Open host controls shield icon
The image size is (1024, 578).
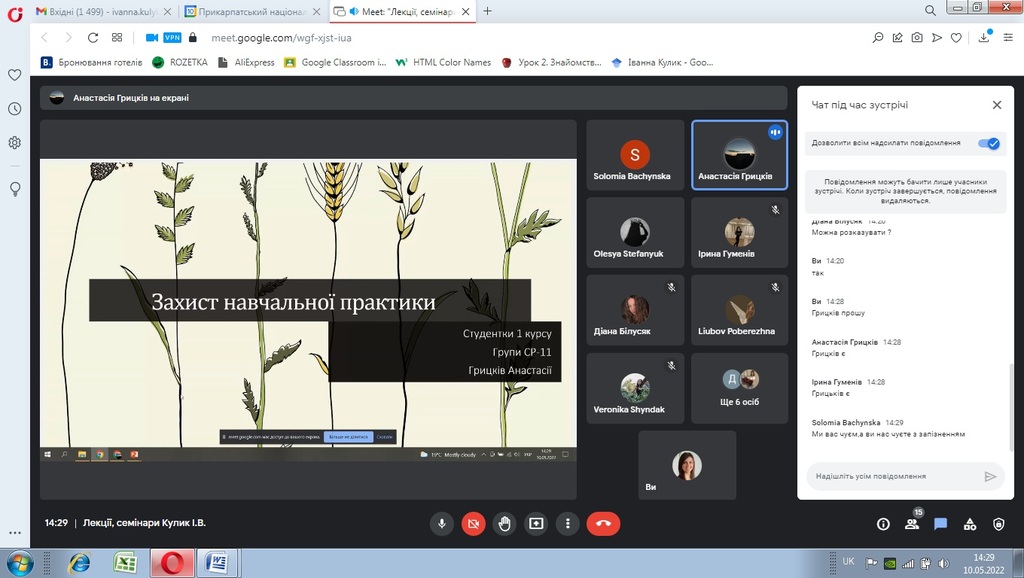(x=998, y=523)
